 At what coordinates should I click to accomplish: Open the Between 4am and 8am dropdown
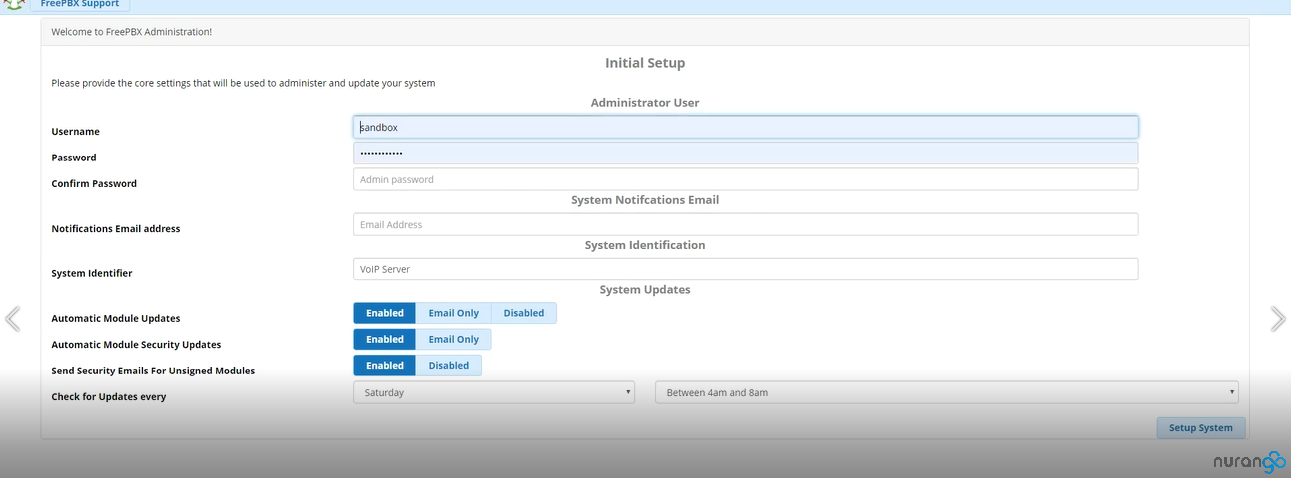point(947,392)
